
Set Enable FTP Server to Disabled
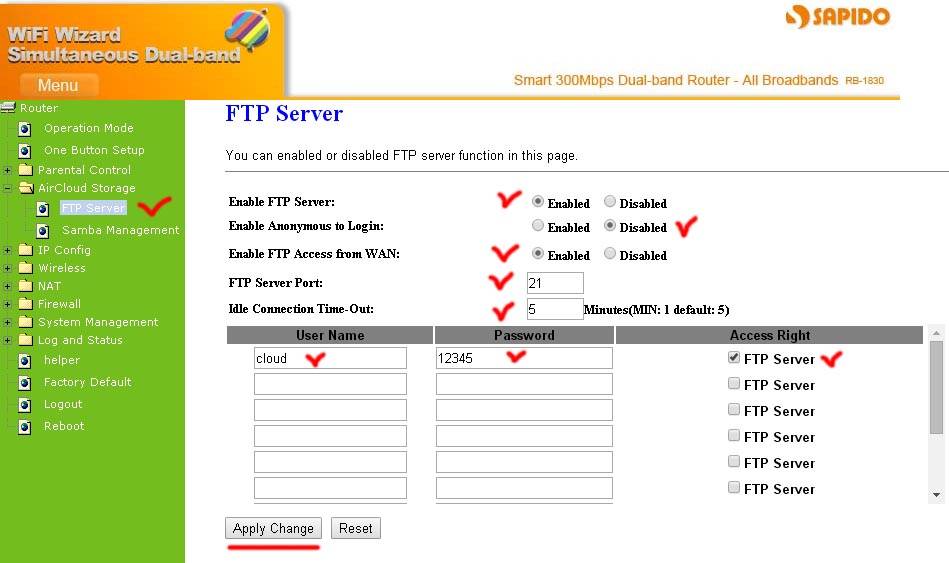click(x=610, y=202)
